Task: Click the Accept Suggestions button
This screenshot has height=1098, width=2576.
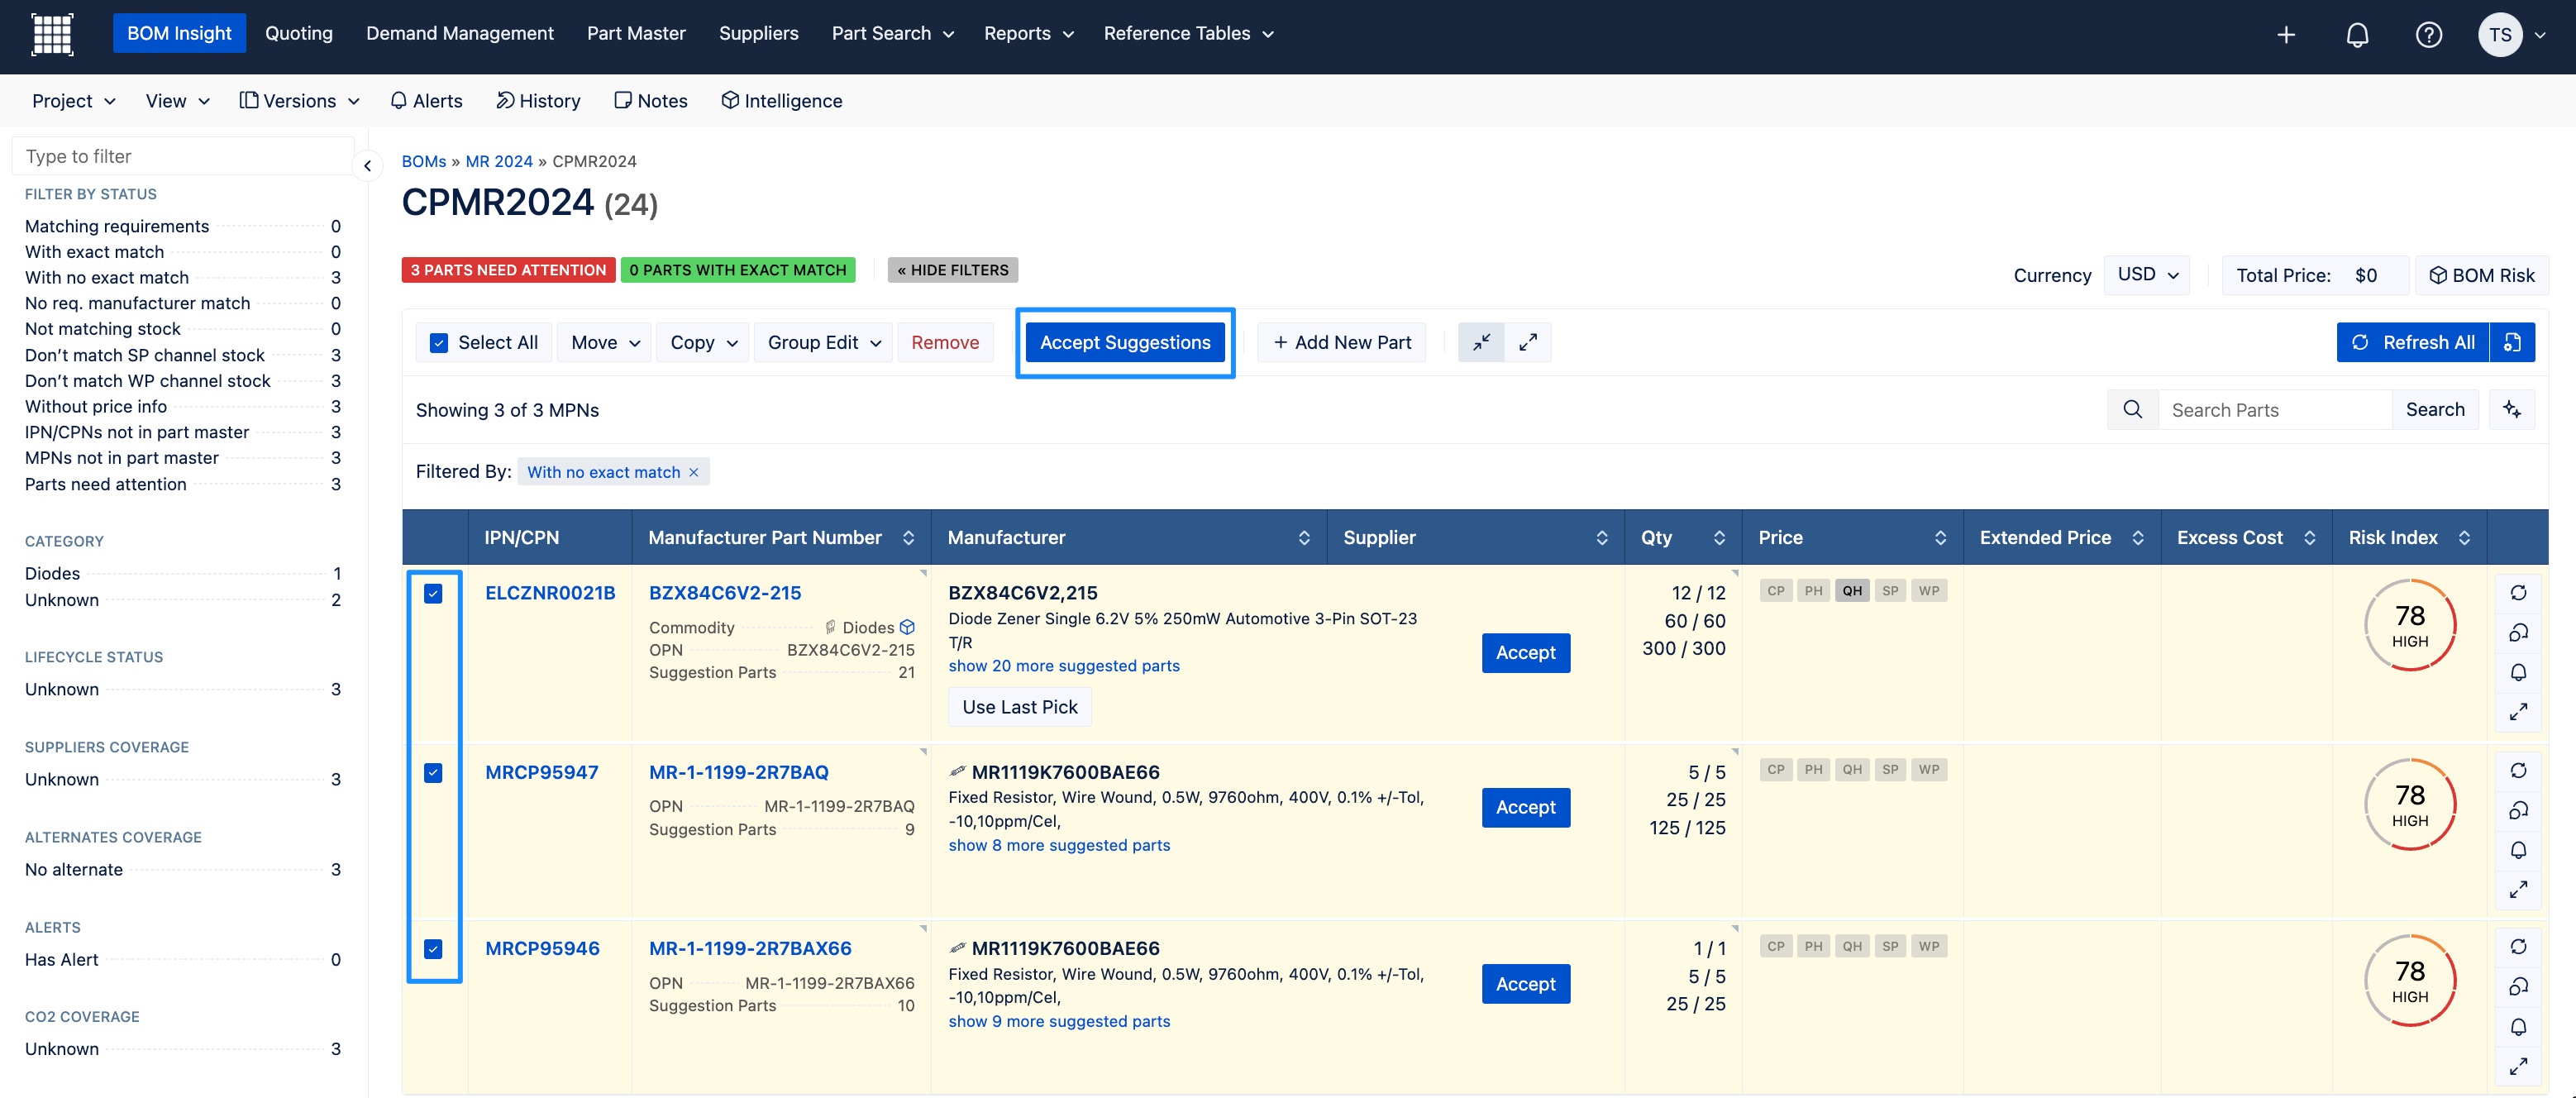Action: pyautogui.click(x=1125, y=343)
